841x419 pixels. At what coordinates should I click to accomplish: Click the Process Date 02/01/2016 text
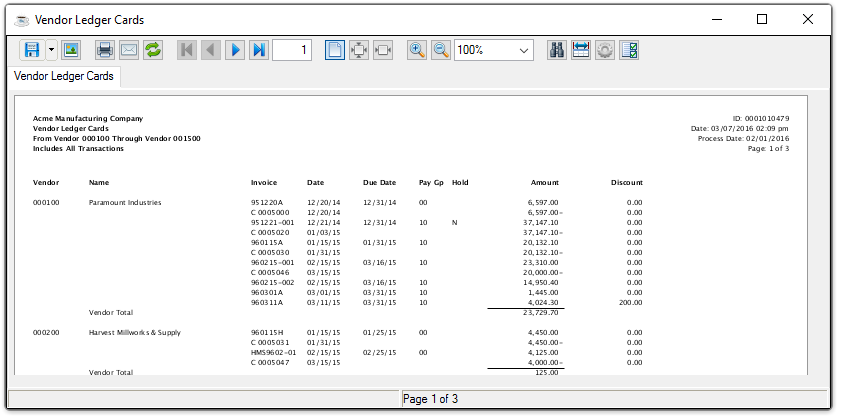743,138
